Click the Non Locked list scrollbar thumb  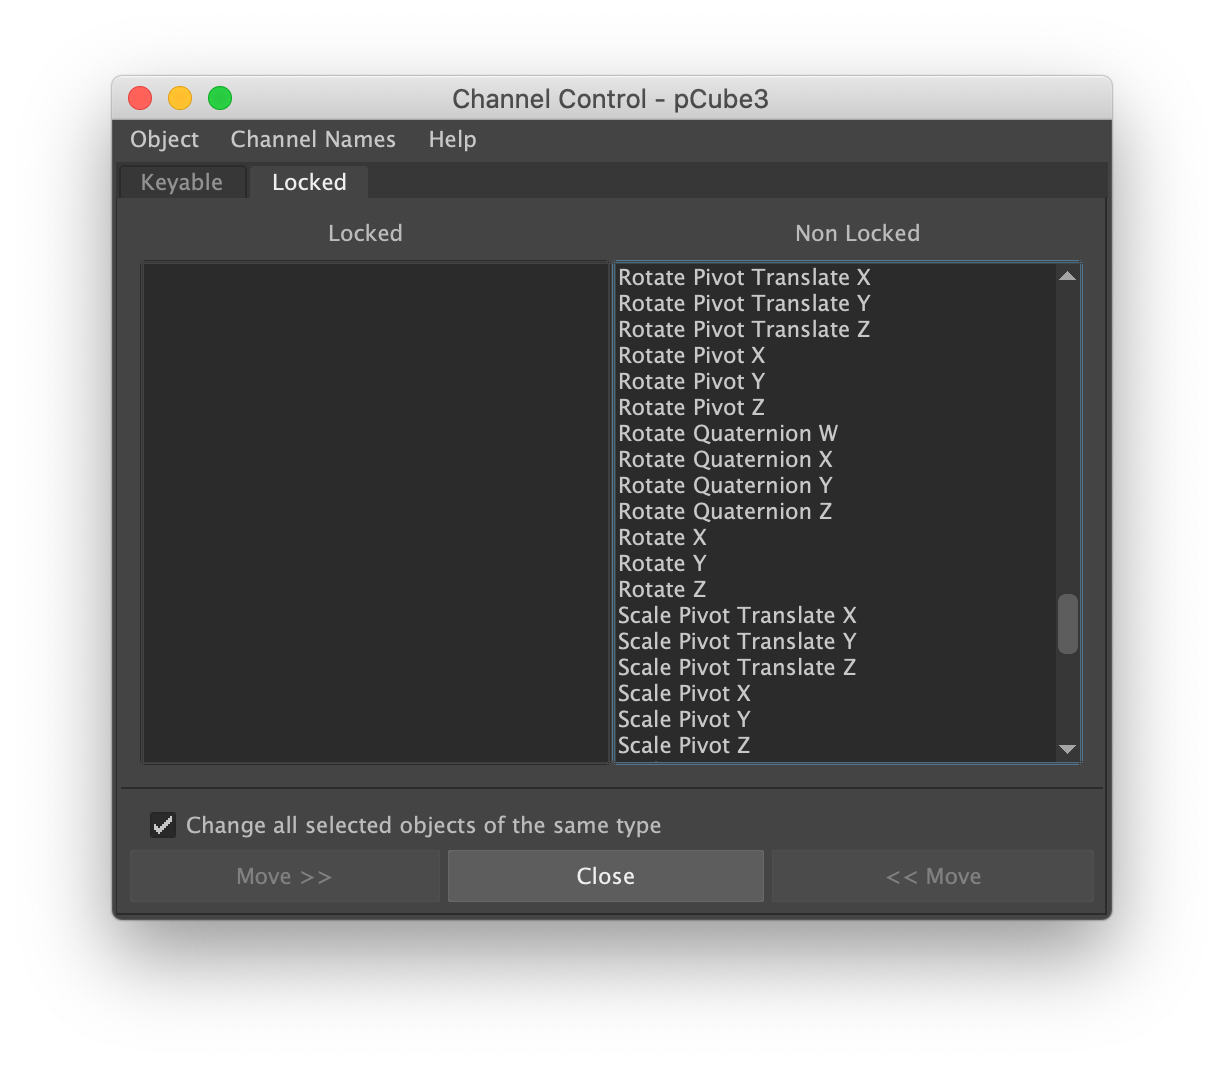tap(1068, 624)
